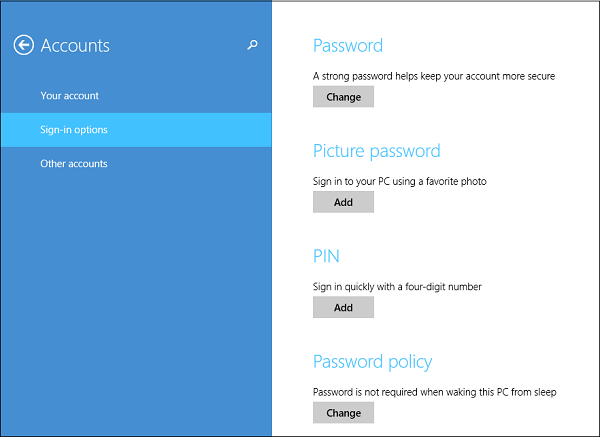Click the strong password description text
Viewport: 600px width, 437px height.
434,76
